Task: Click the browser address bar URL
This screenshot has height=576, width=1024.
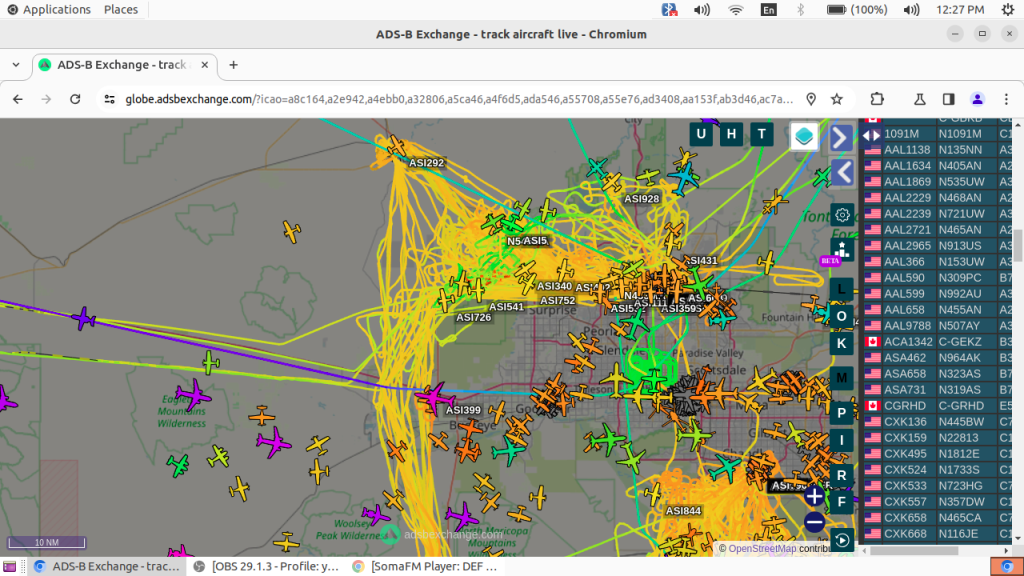Action: tap(458, 99)
